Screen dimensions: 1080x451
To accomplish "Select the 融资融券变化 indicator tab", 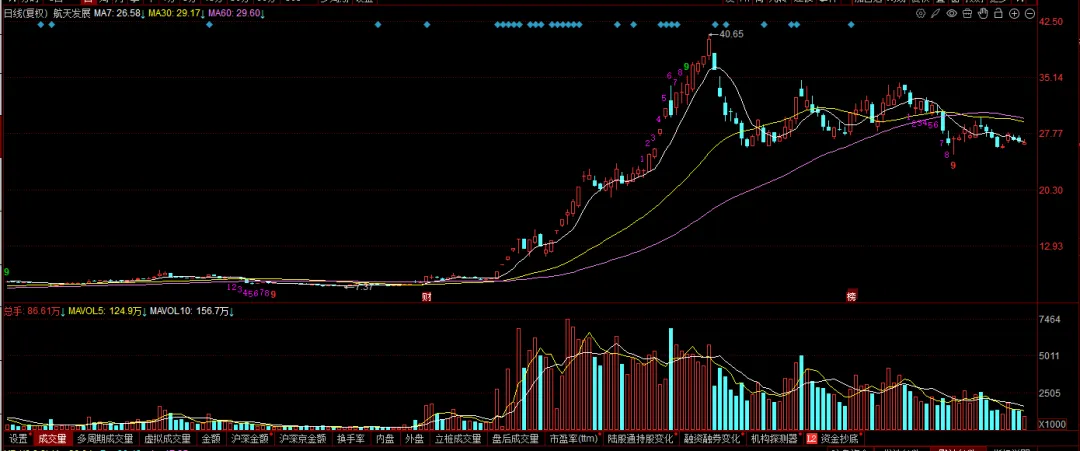I will point(712,439).
